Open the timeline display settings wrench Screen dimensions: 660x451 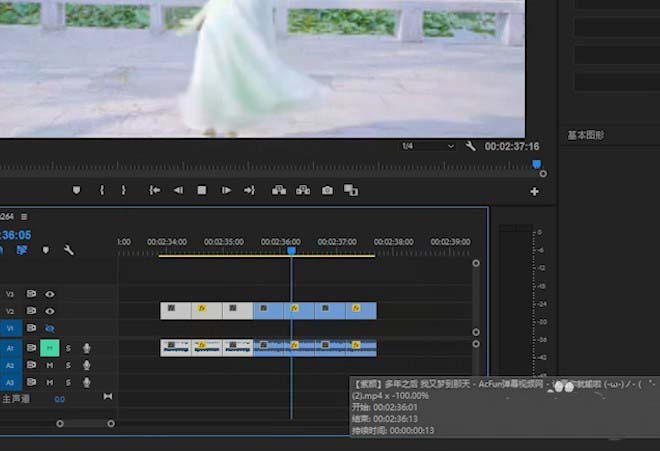click(x=69, y=250)
